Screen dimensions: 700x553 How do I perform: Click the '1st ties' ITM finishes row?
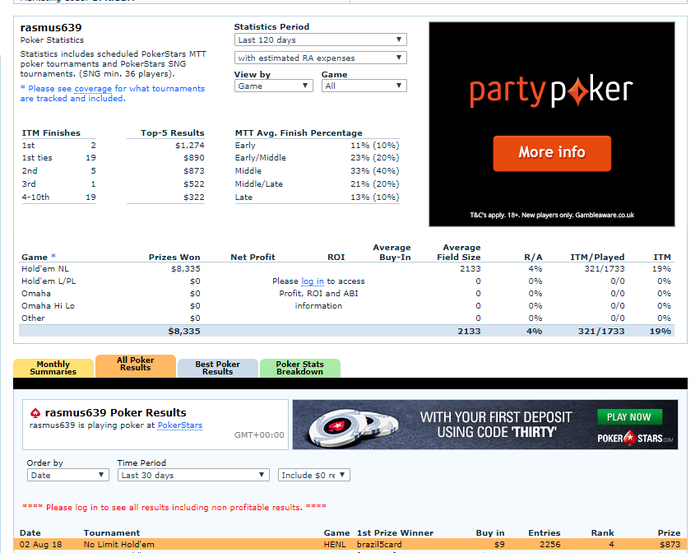(x=59, y=158)
